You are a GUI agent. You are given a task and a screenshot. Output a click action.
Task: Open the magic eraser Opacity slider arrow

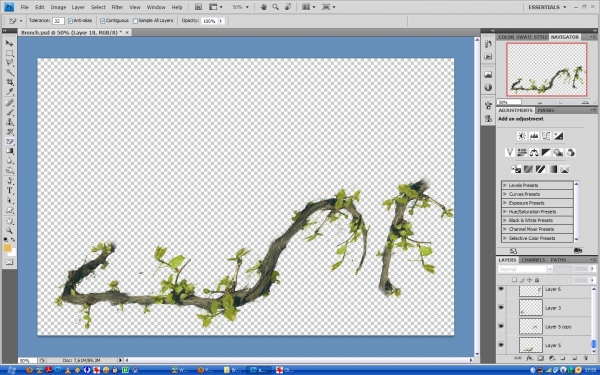click(x=221, y=21)
